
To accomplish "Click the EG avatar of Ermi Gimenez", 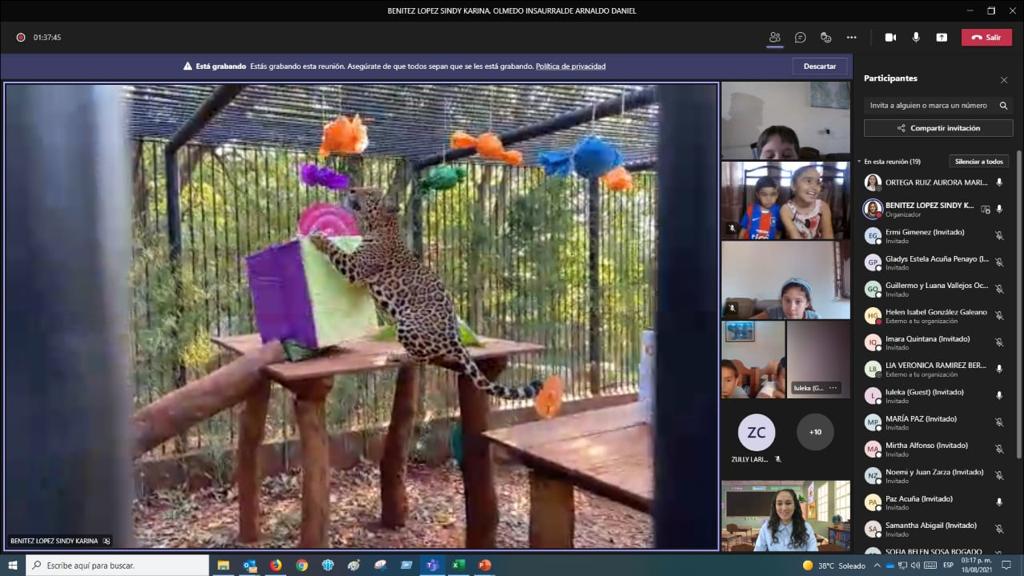I will [x=872, y=236].
